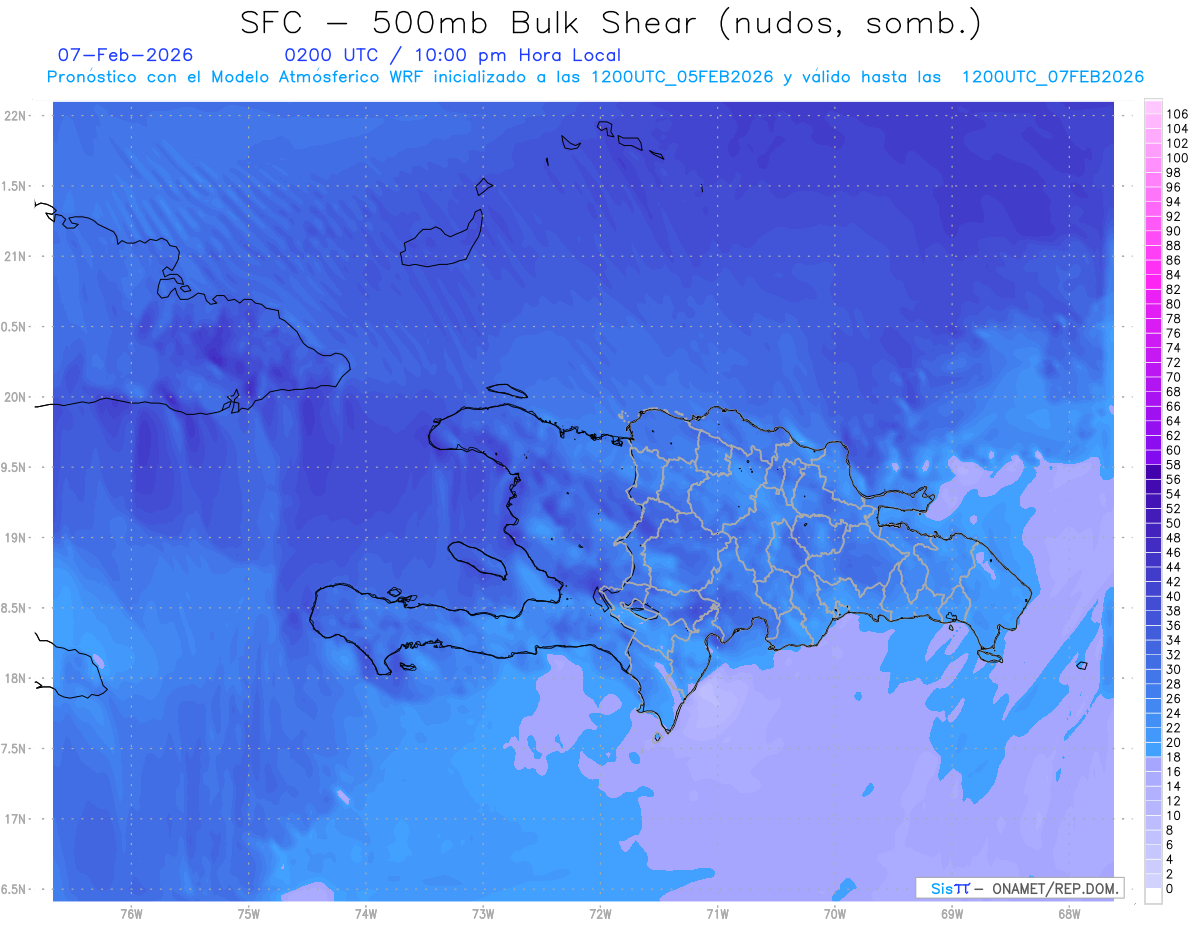Click the '52' value on the color scale
The image size is (1200, 927).
[x=1173, y=509]
